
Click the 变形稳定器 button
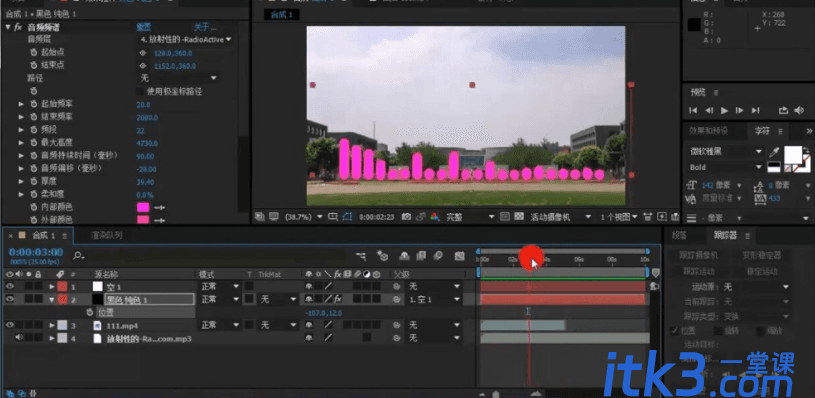tap(762, 256)
